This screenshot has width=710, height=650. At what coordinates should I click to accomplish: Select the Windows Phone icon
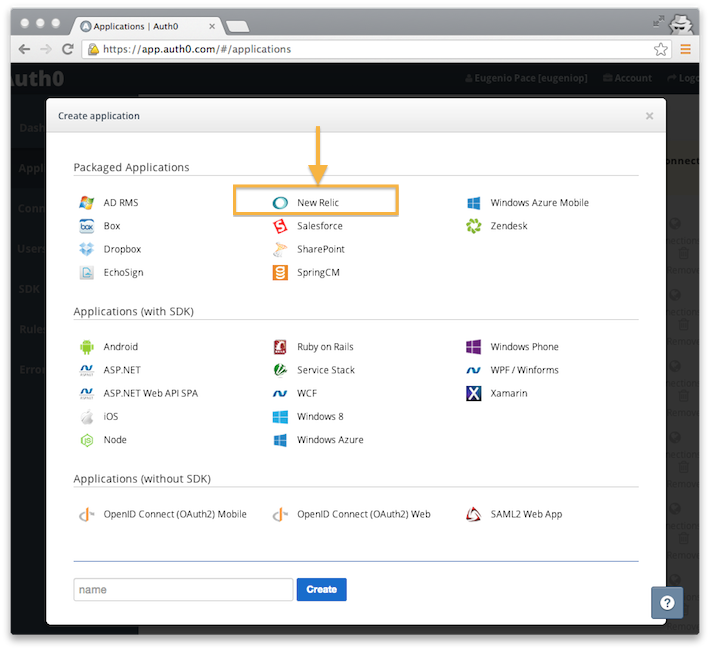pyautogui.click(x=474, y=347)
